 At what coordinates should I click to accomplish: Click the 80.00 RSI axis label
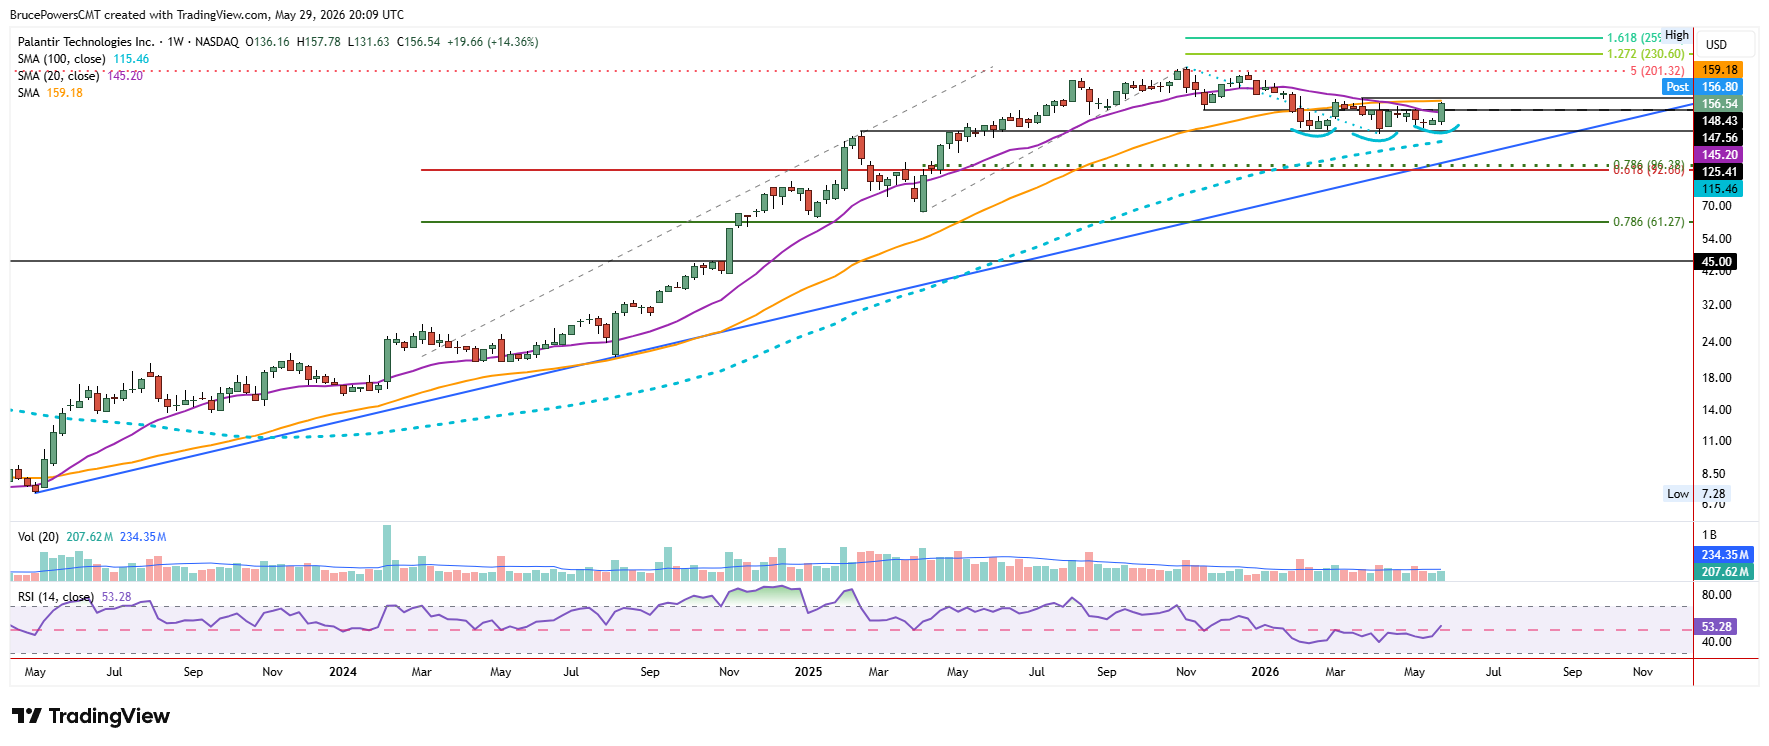click(1716, 595)
